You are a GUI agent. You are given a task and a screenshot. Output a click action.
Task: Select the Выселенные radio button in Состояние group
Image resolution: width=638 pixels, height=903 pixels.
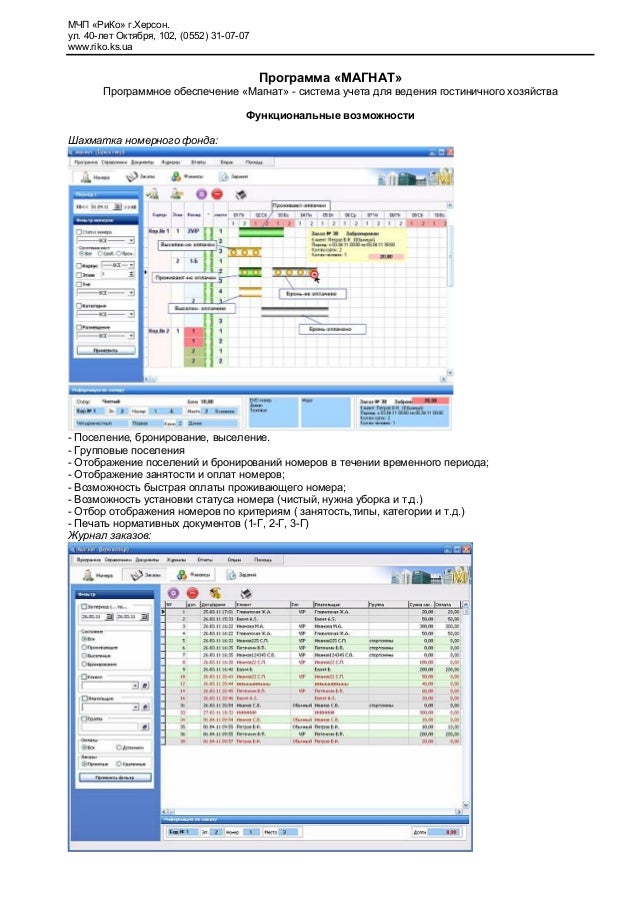click(85, 655)
